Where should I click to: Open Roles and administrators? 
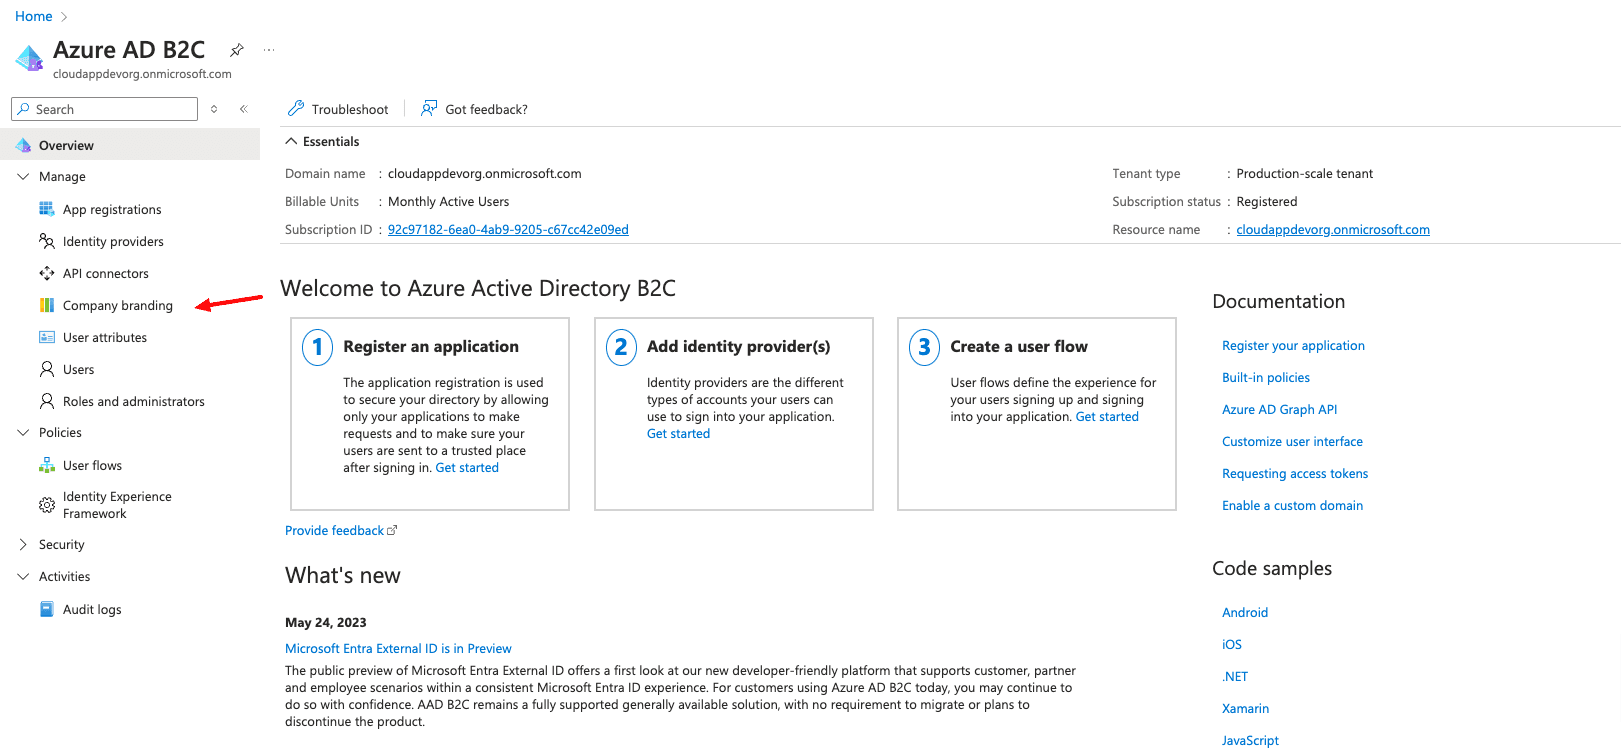(134, 401)
